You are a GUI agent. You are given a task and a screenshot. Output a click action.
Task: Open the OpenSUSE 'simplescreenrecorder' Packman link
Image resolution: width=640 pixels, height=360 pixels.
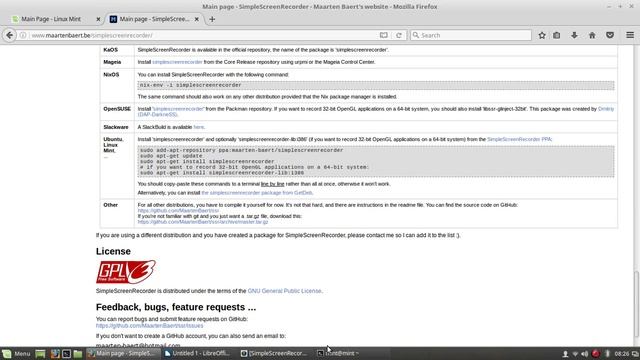178,109
